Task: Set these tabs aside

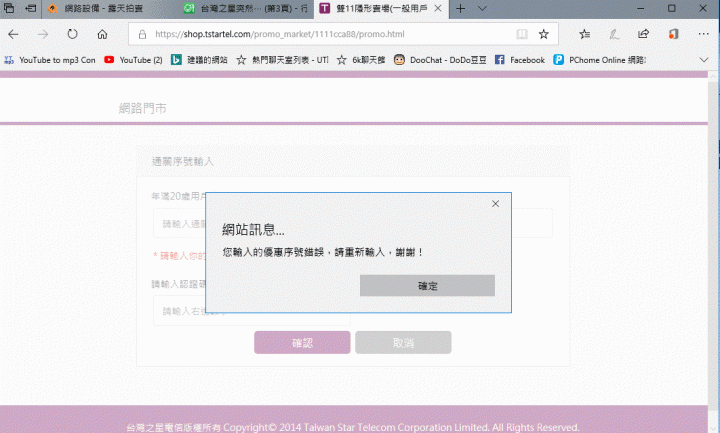Action: pos(30,8)
